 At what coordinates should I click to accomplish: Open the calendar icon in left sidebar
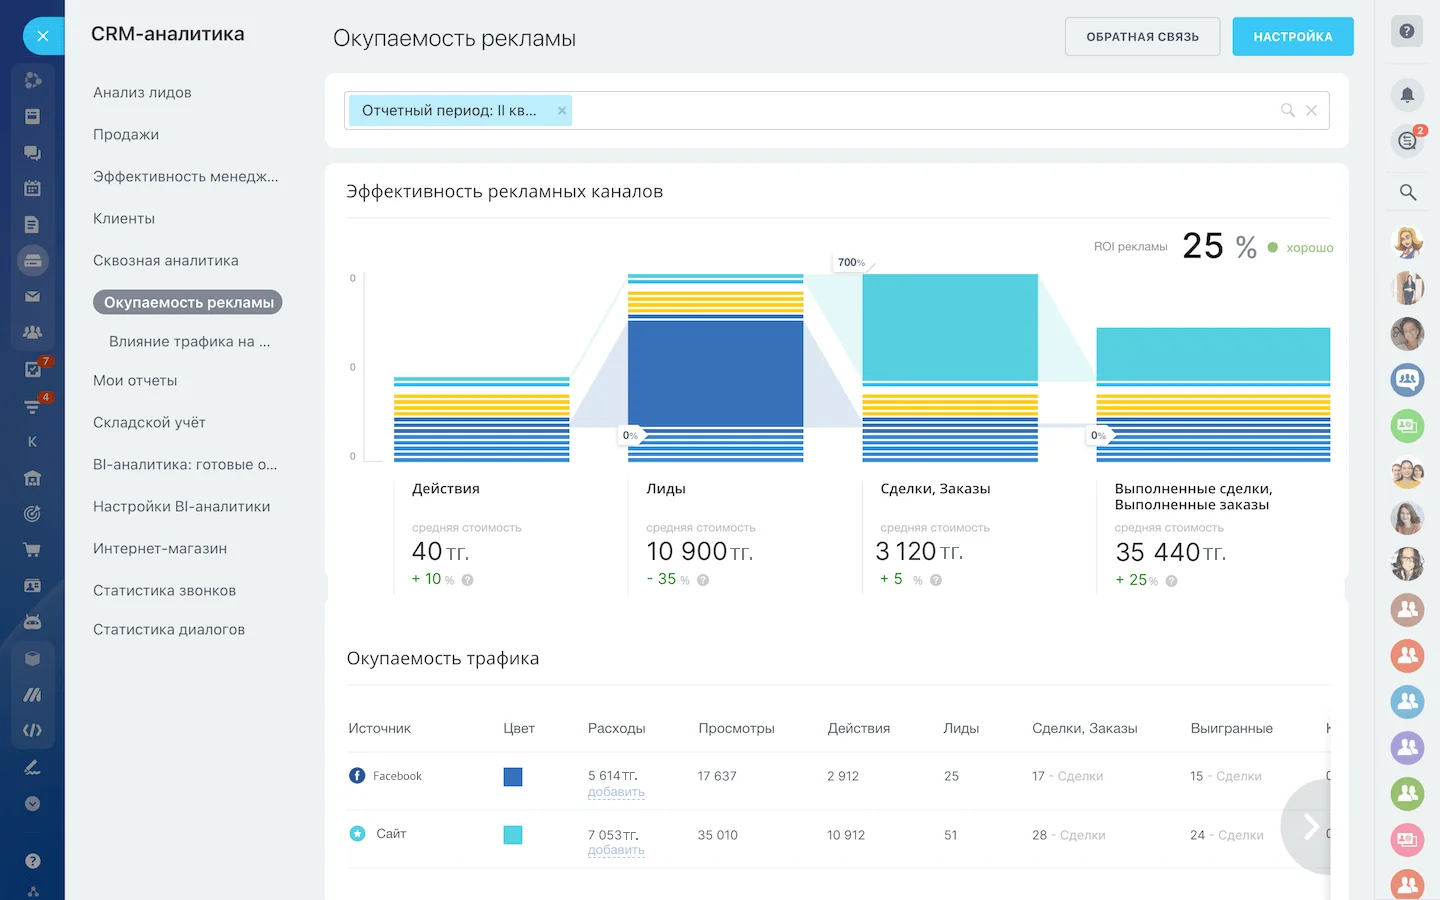[x=33, y=188]
